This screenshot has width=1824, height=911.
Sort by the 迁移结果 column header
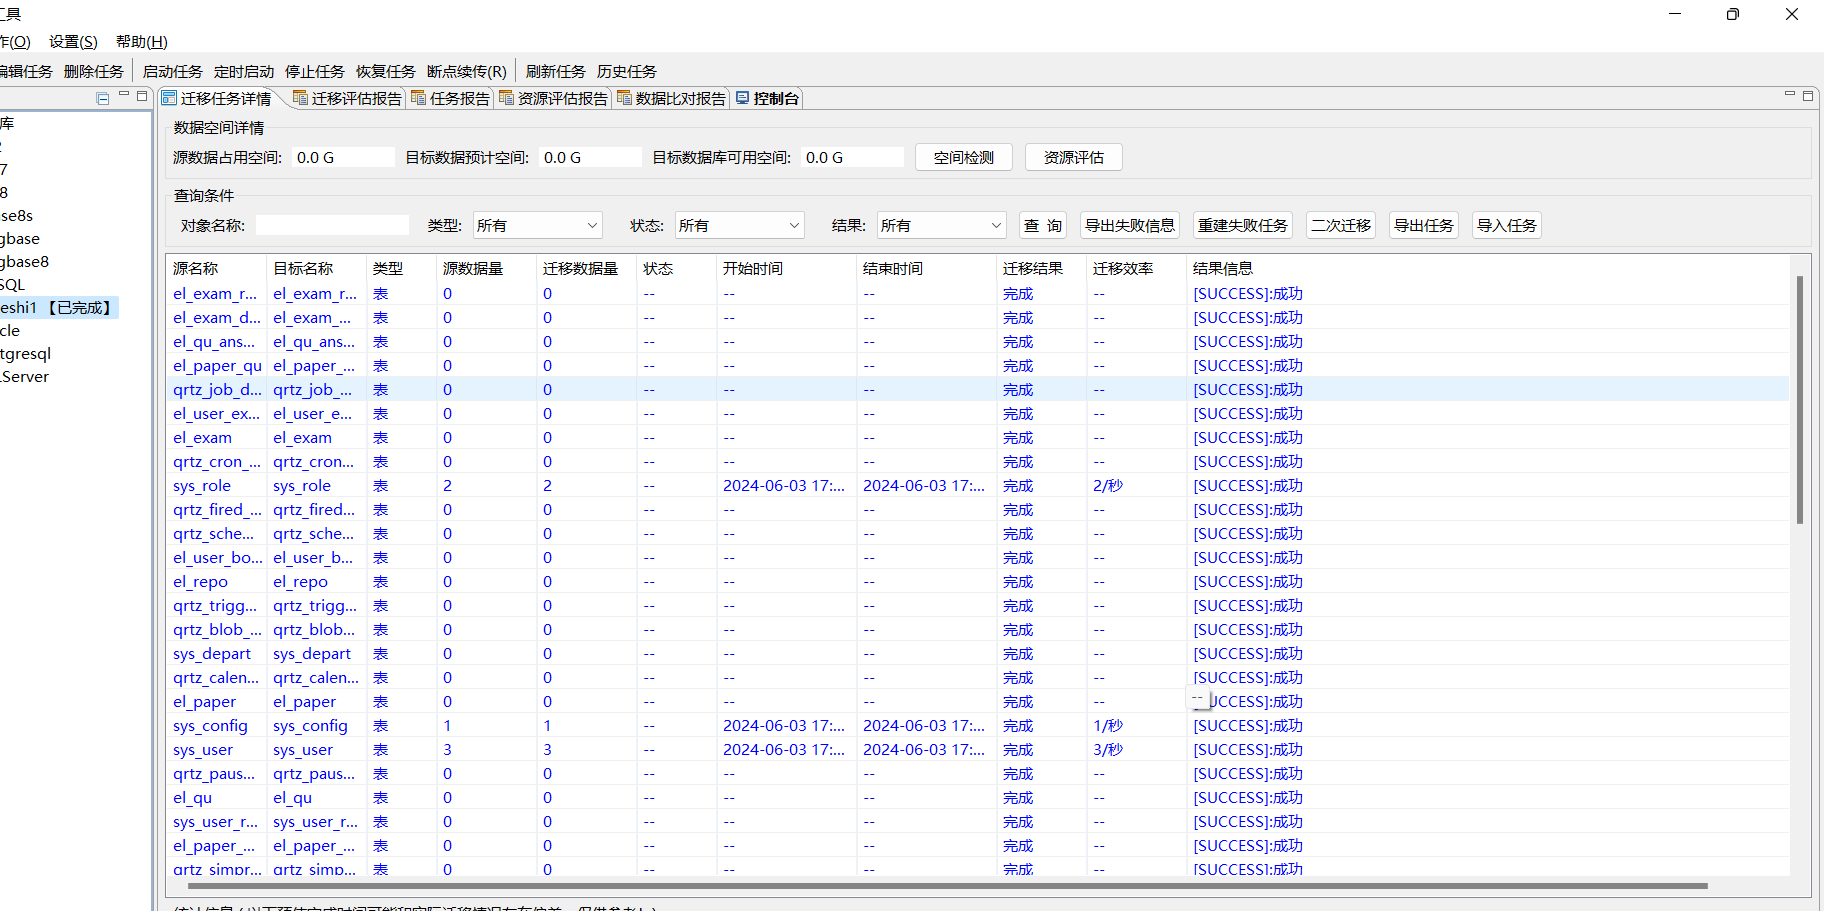click(x=1041, y=269)
